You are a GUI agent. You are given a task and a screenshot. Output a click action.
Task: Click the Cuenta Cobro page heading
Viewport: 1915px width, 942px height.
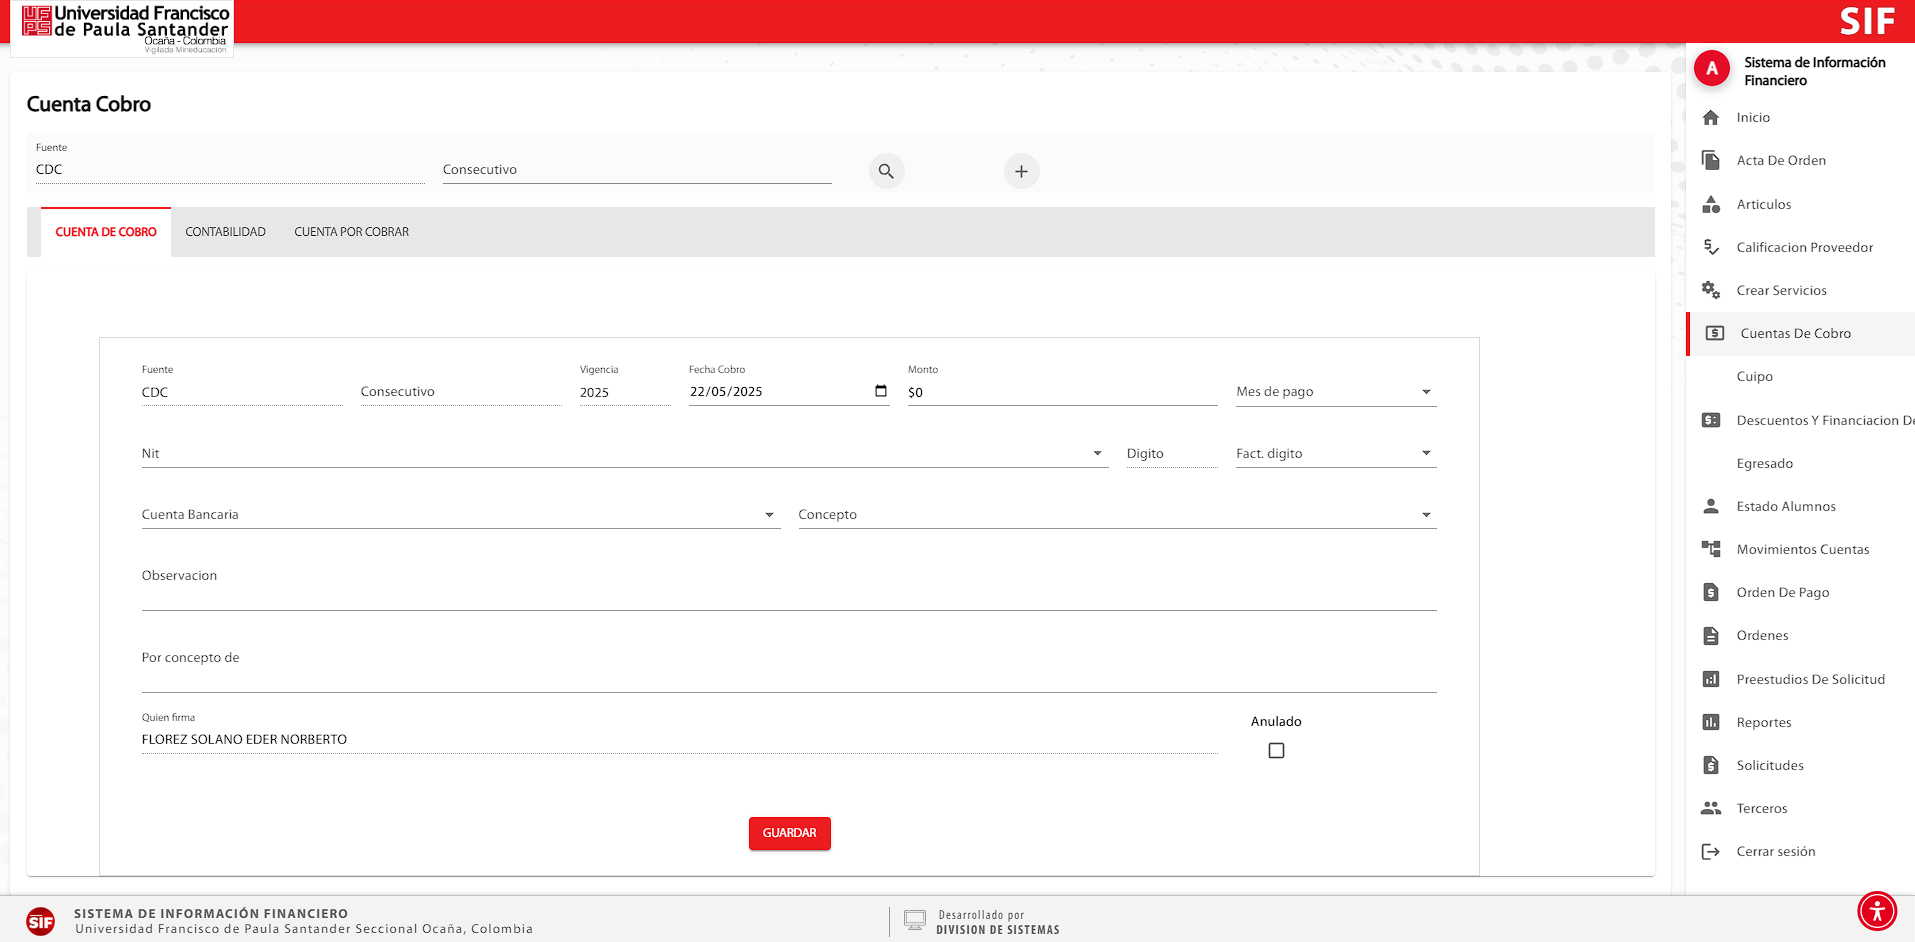pyautogui.click(x=88, y=104)
